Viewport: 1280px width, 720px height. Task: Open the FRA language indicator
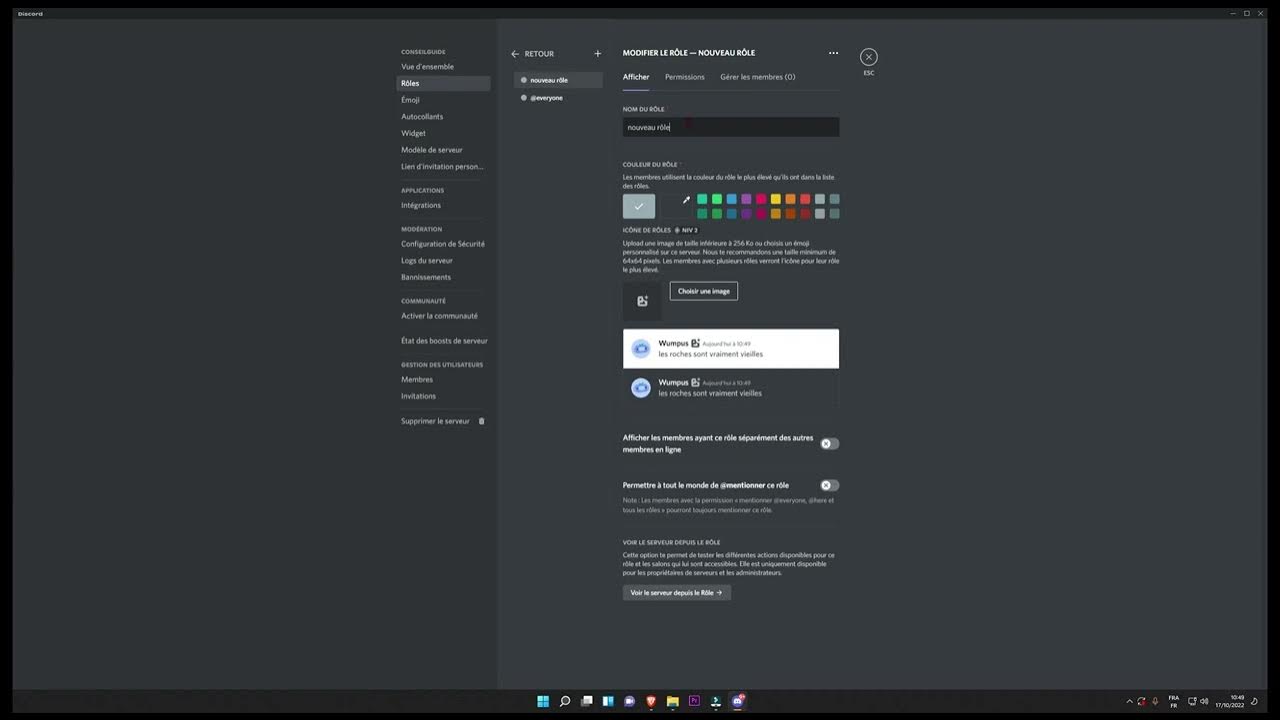point(1174,701)
